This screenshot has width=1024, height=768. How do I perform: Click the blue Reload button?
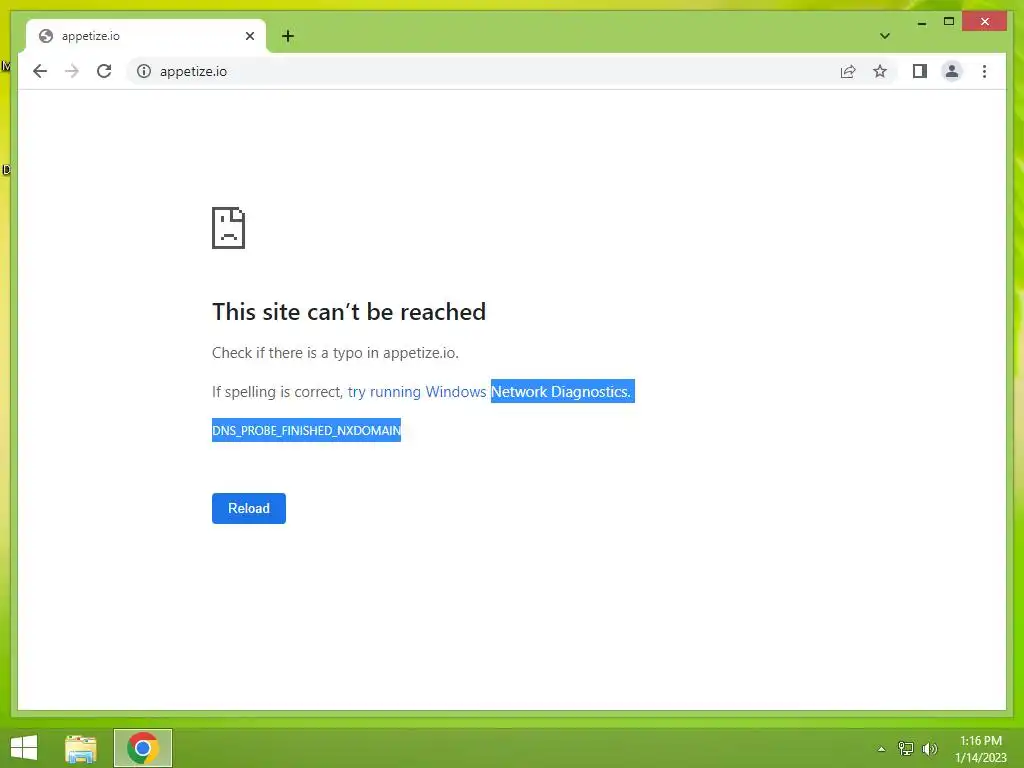pyautogui.click(x=249, y=508)
